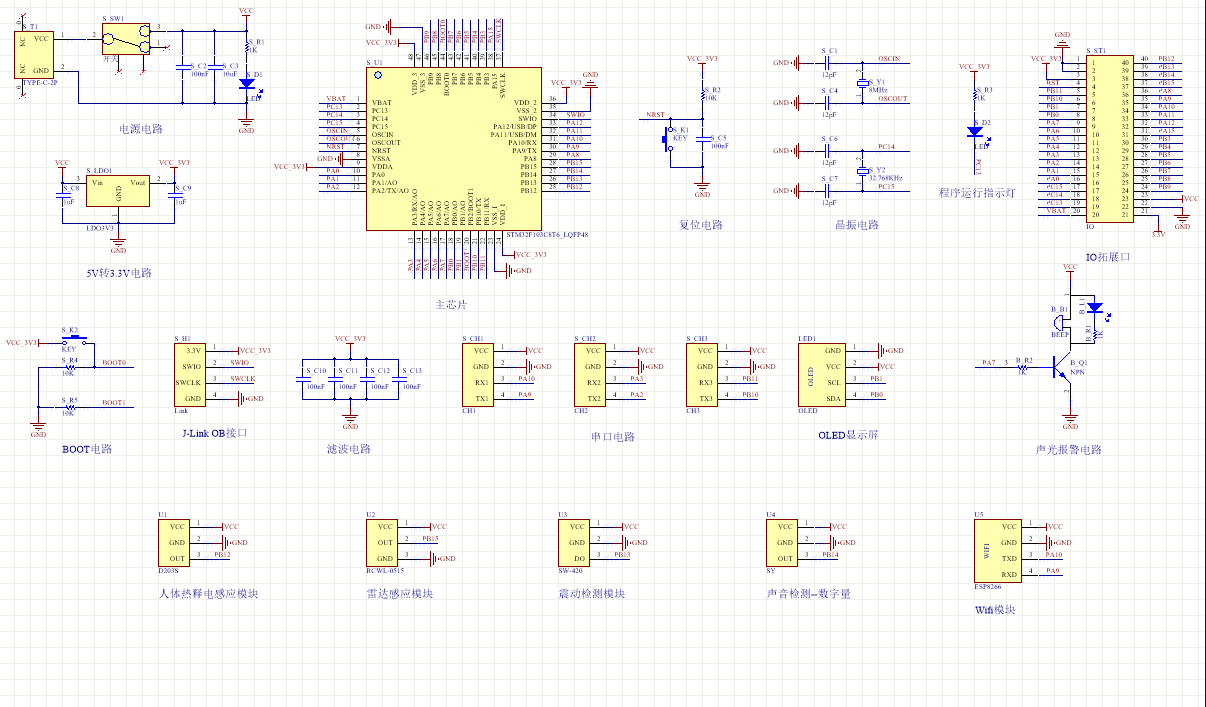
Task: Click the '复位电路' section title
Action: [x=700, y=225]
